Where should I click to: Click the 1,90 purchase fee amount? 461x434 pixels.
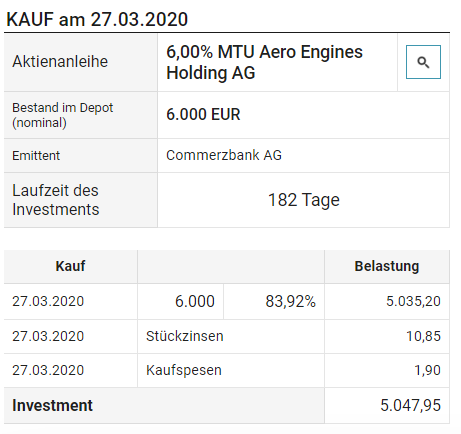pos(427,370)
